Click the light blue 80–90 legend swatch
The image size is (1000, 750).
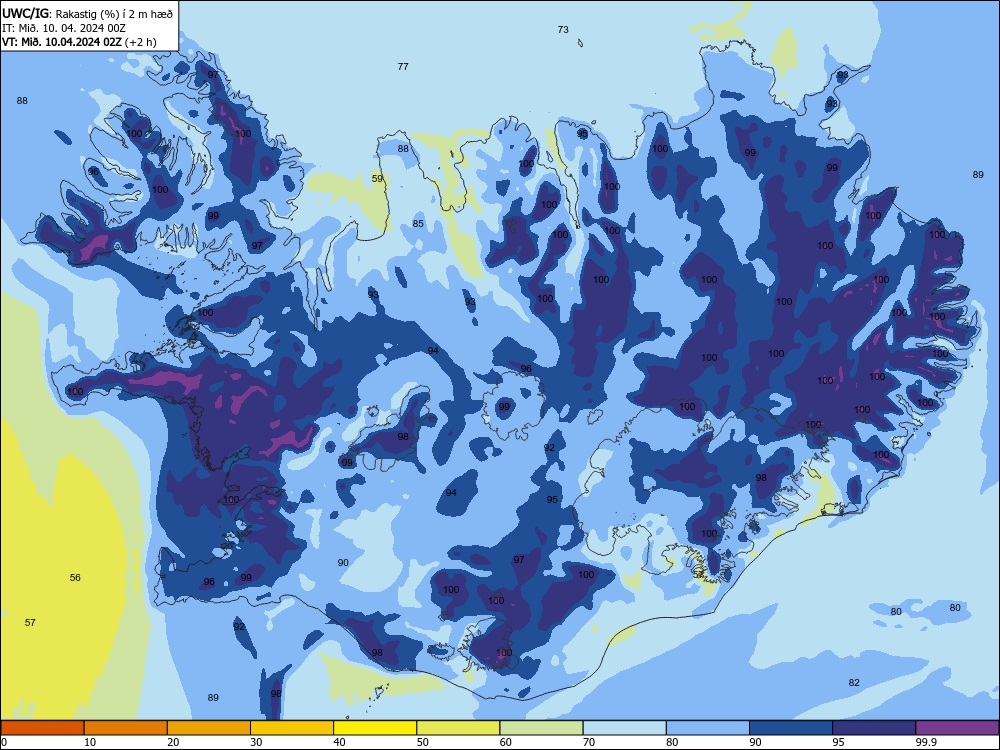(x=707, y=728)
